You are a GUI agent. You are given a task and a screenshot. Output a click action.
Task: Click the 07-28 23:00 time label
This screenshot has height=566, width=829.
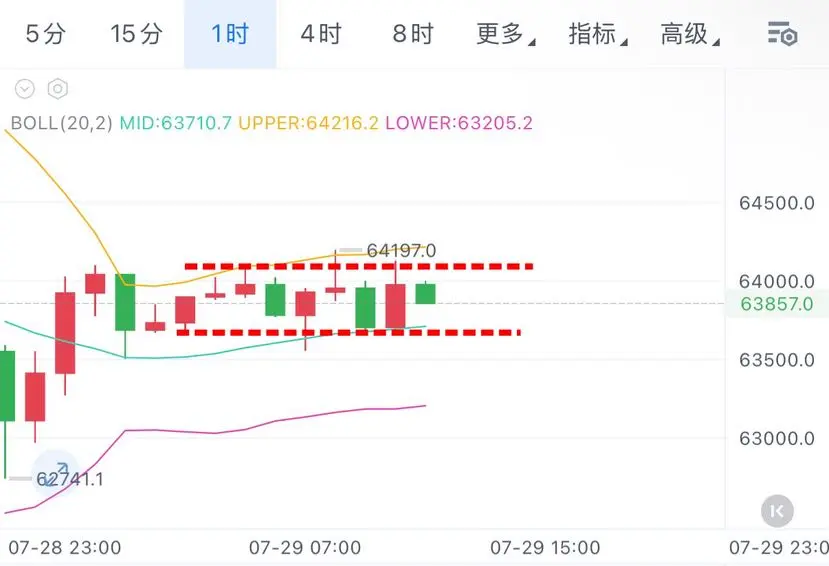pos(65,548)
